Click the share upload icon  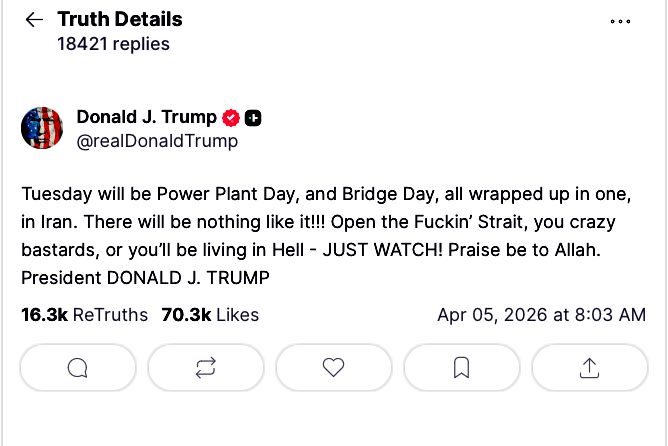(x=590, y=368)
